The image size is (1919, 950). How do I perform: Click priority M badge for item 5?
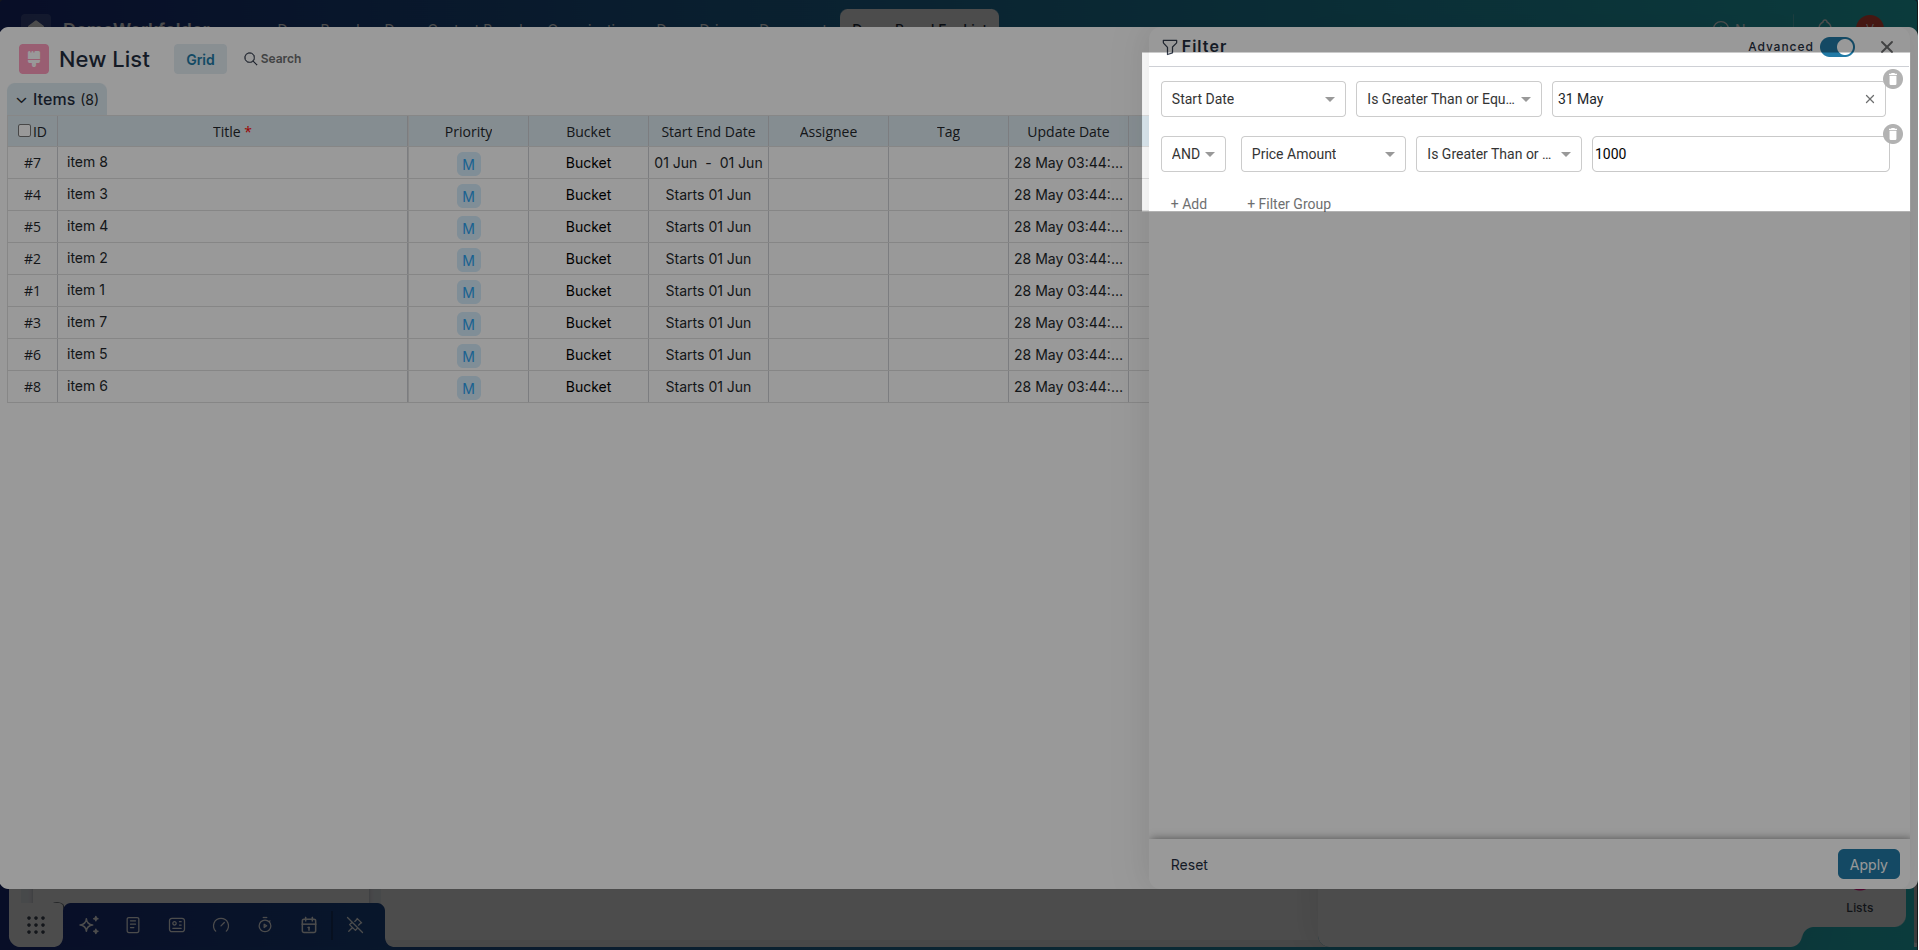pos(468,356)
